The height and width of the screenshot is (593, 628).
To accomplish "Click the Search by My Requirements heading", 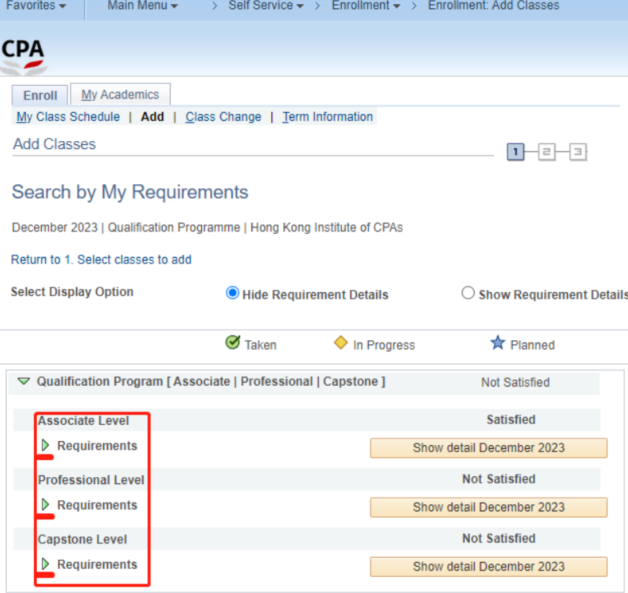I will pos(130,192).
